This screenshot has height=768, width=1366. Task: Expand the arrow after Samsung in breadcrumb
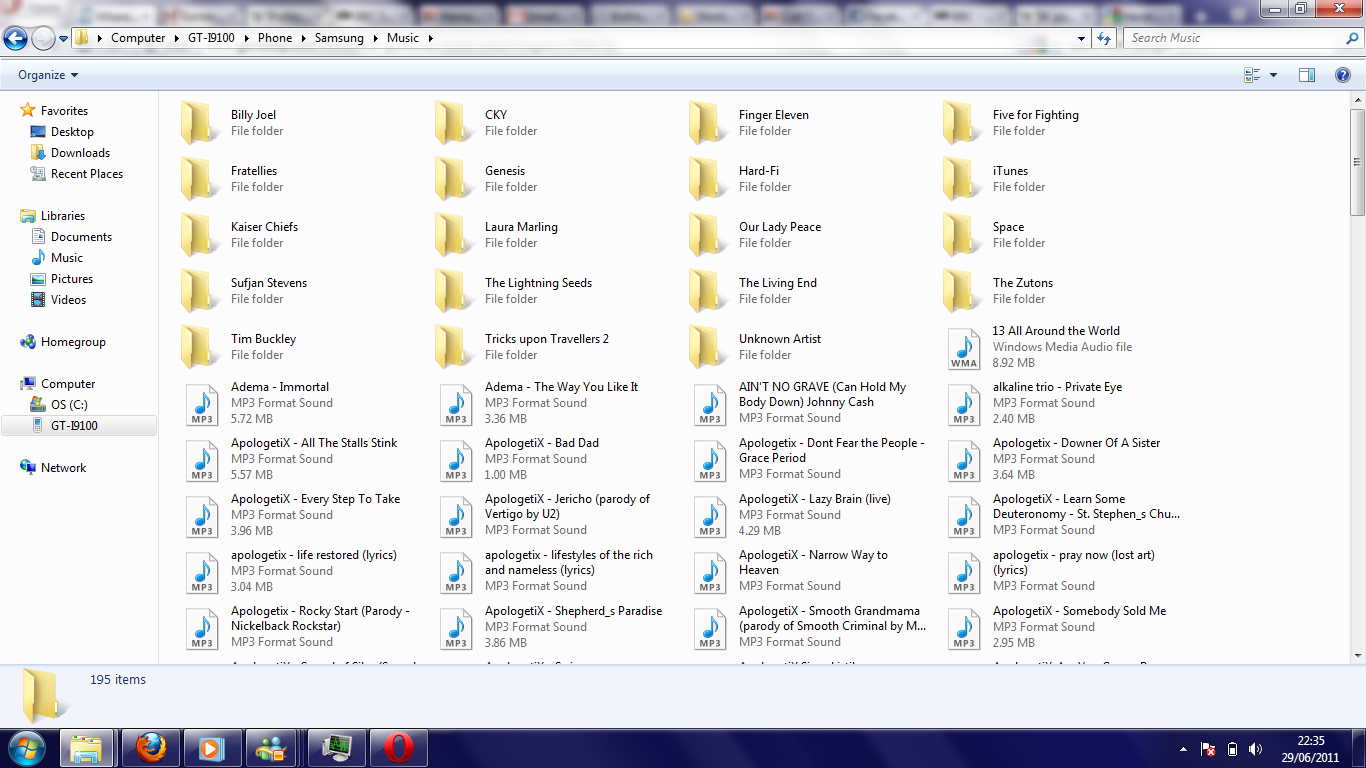point(375,38)
